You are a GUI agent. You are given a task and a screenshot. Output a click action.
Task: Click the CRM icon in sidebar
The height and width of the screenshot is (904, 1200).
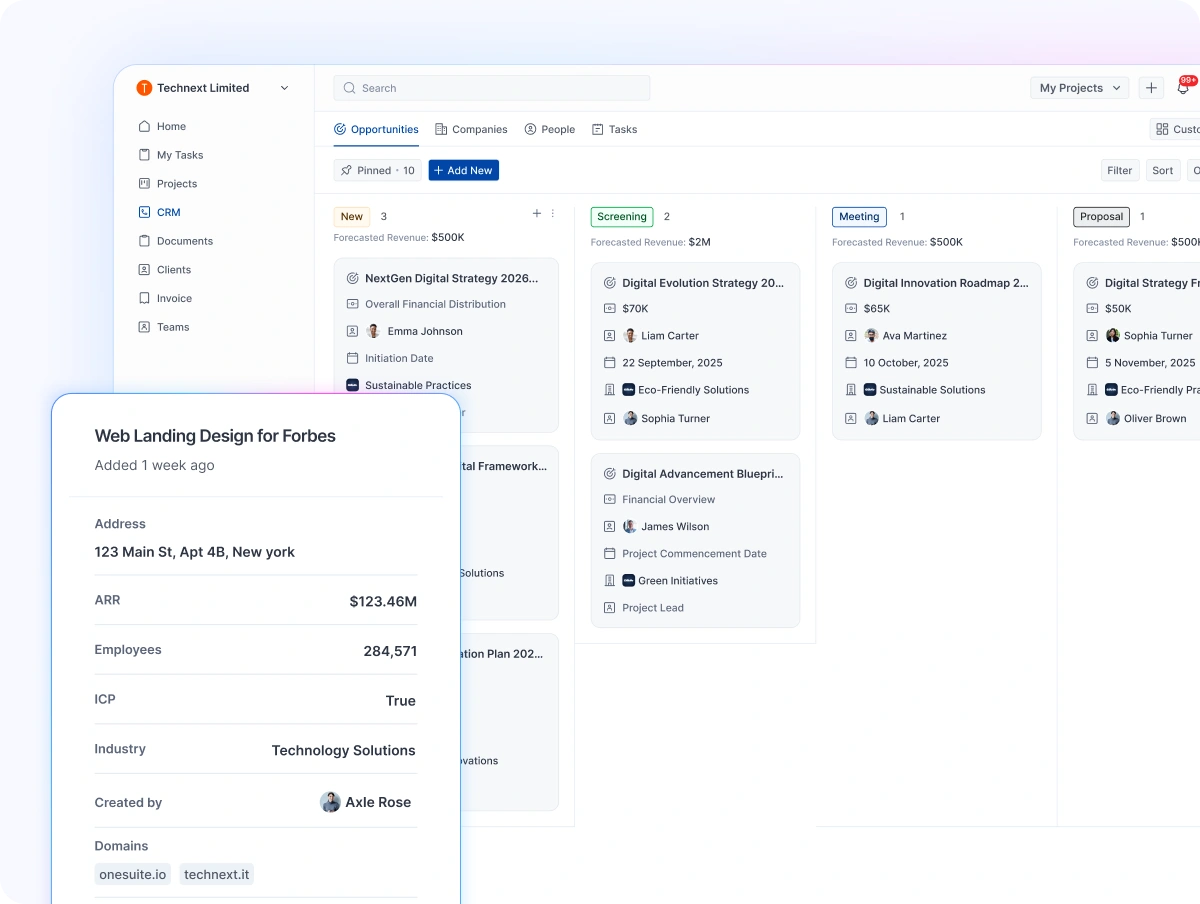click(x=144, y=212)
